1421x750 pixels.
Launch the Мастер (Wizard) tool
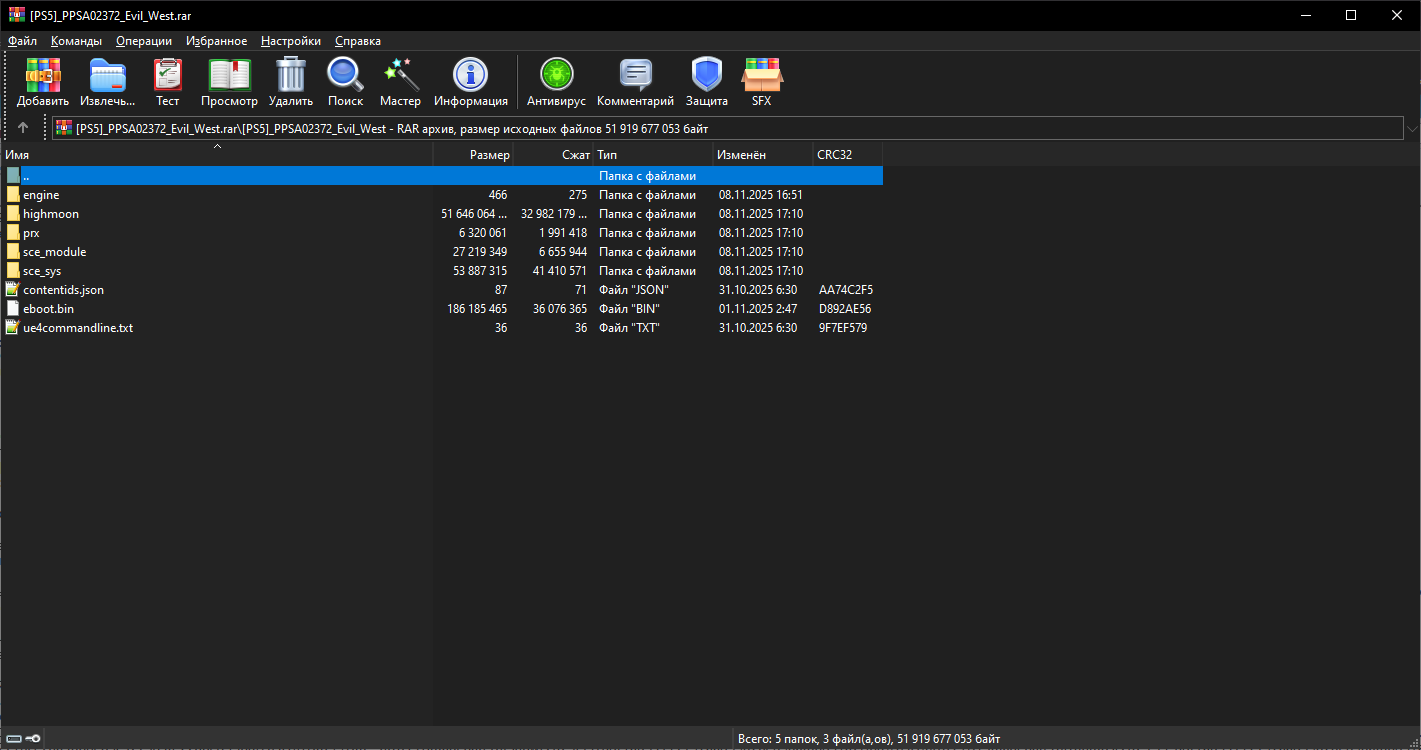400,82
